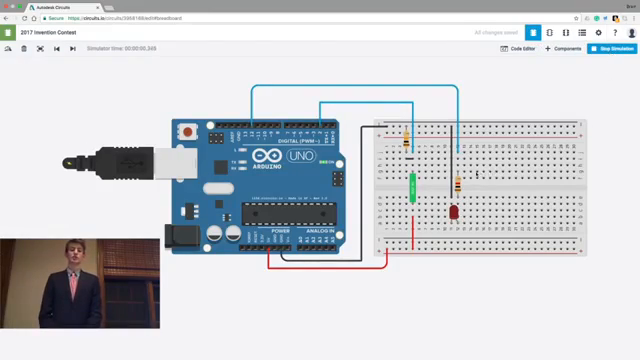The width and height of the screenshot is (640, 360).
Task: Click the green circuits home logo
Action: (8, 33)
